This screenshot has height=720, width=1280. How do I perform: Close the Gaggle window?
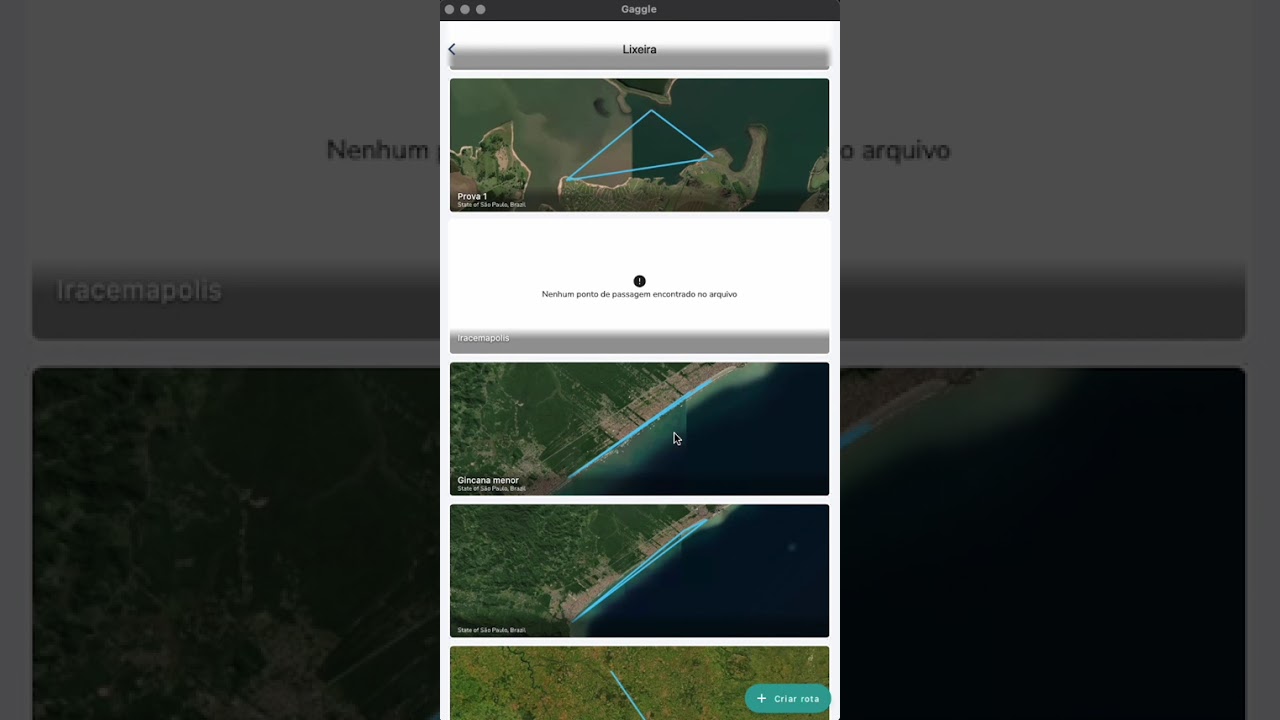tap(450, 9)
